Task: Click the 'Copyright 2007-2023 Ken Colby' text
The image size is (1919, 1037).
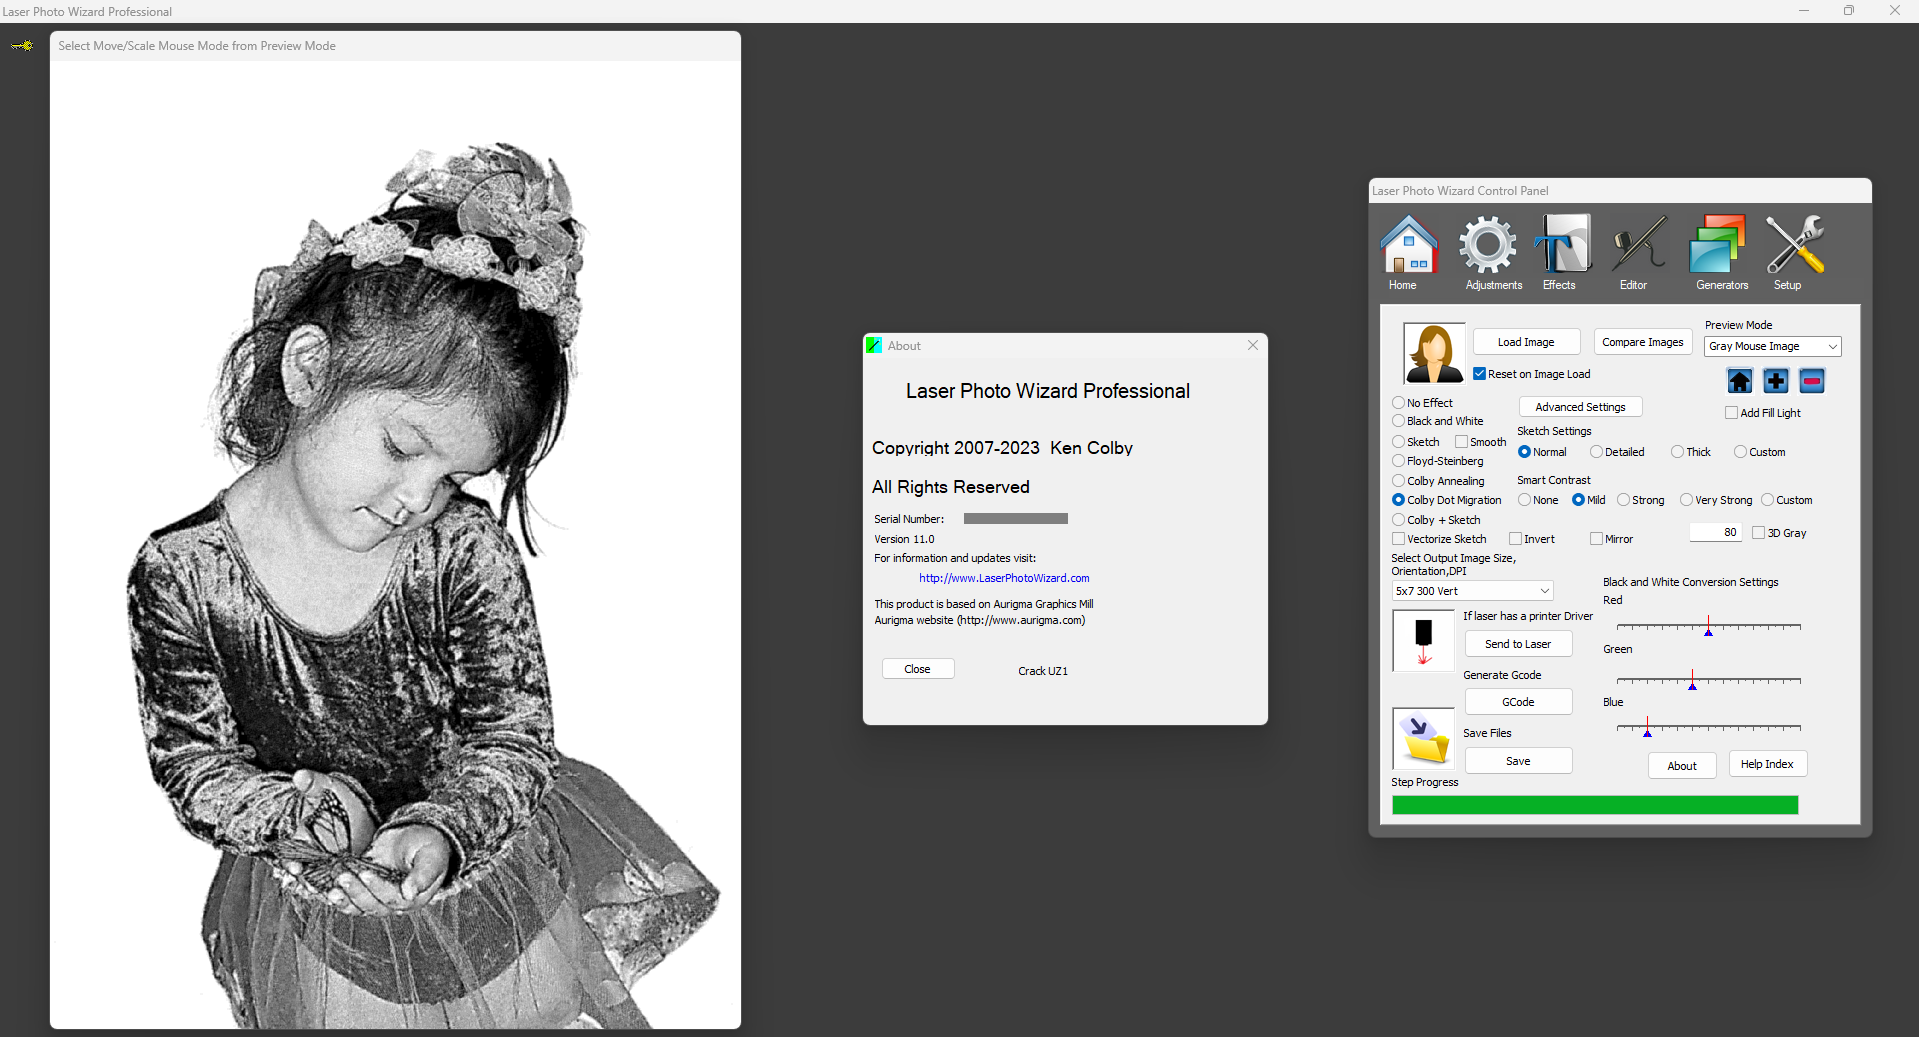Action: pos(1002,448)
